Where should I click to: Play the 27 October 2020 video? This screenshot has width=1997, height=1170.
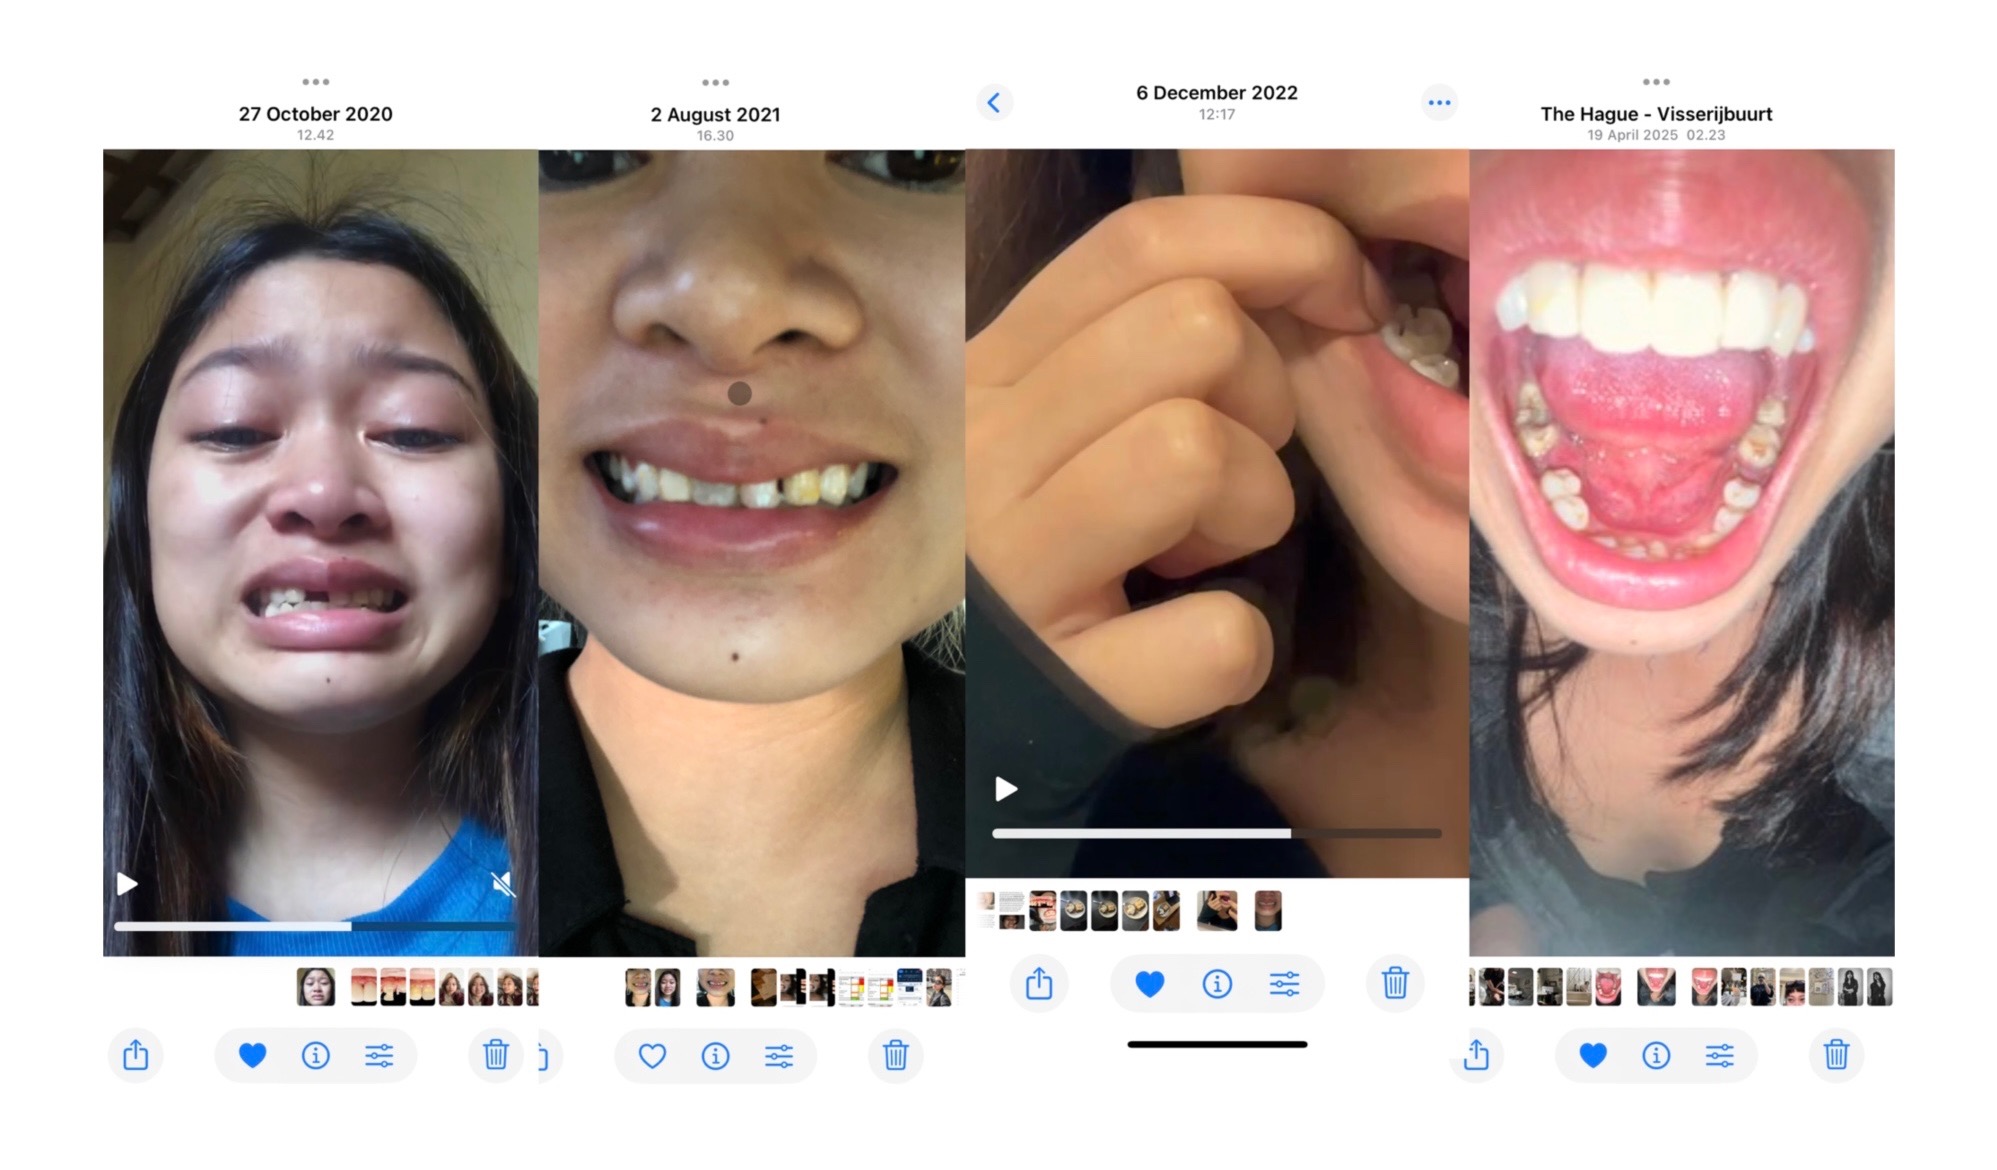tap(127, 884)
